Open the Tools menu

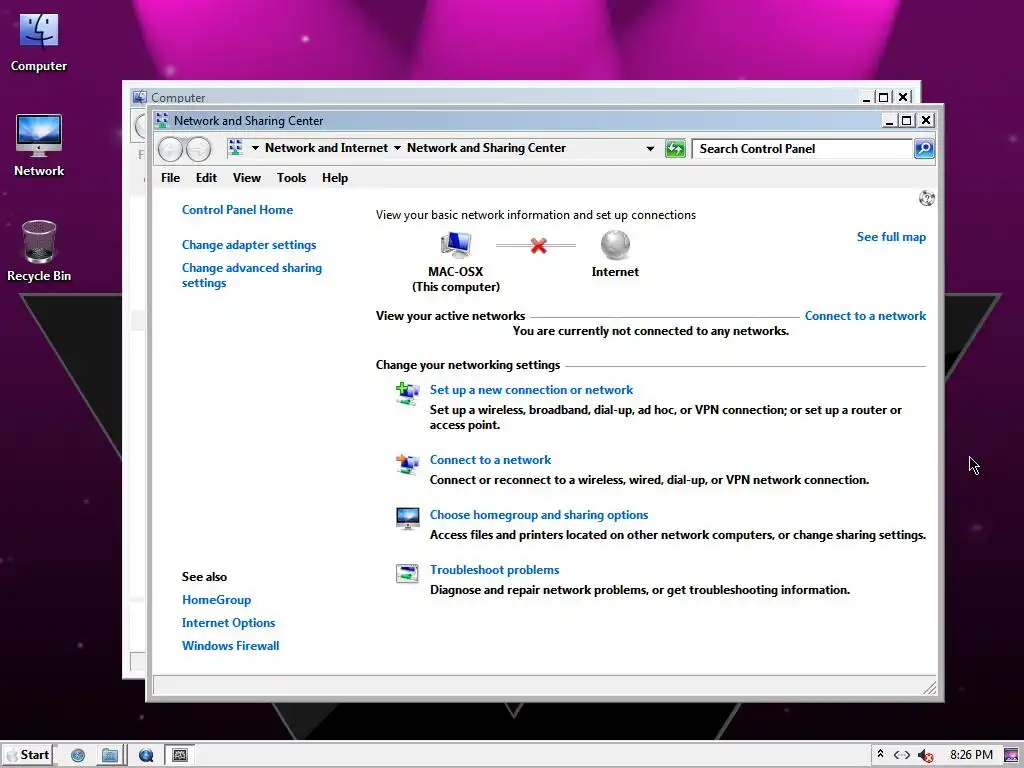coord(291,178)
